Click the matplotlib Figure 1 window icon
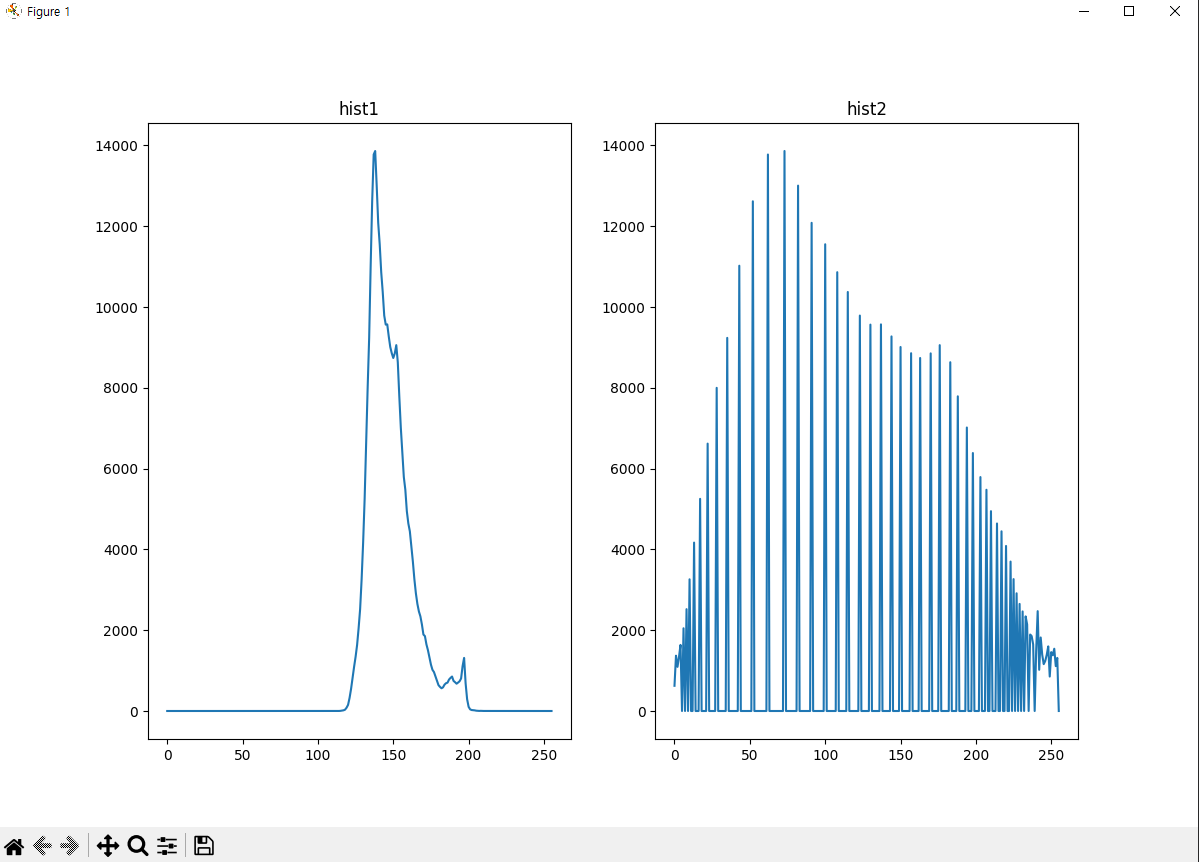This screenshot has width=1199, height=862. tap(13, 11)
